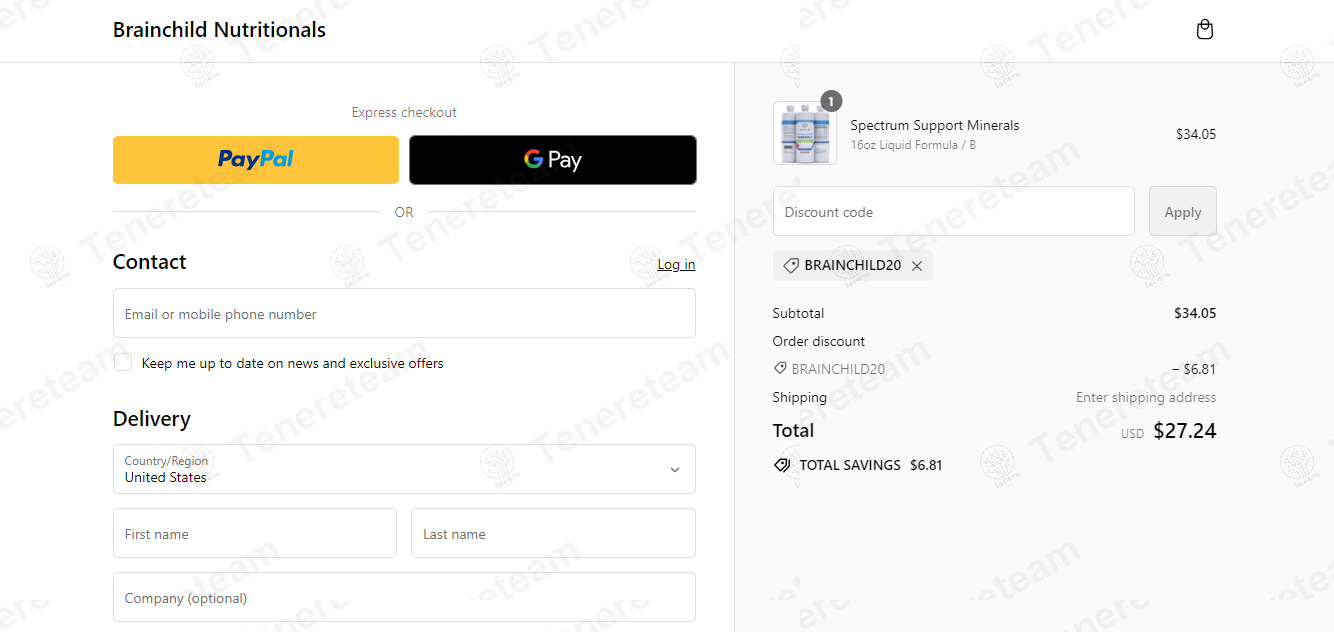Click the Total Savings tag icon
The height and width of the screenshot is (632, 1334).
pyautogui.click(x=782, y=465)
